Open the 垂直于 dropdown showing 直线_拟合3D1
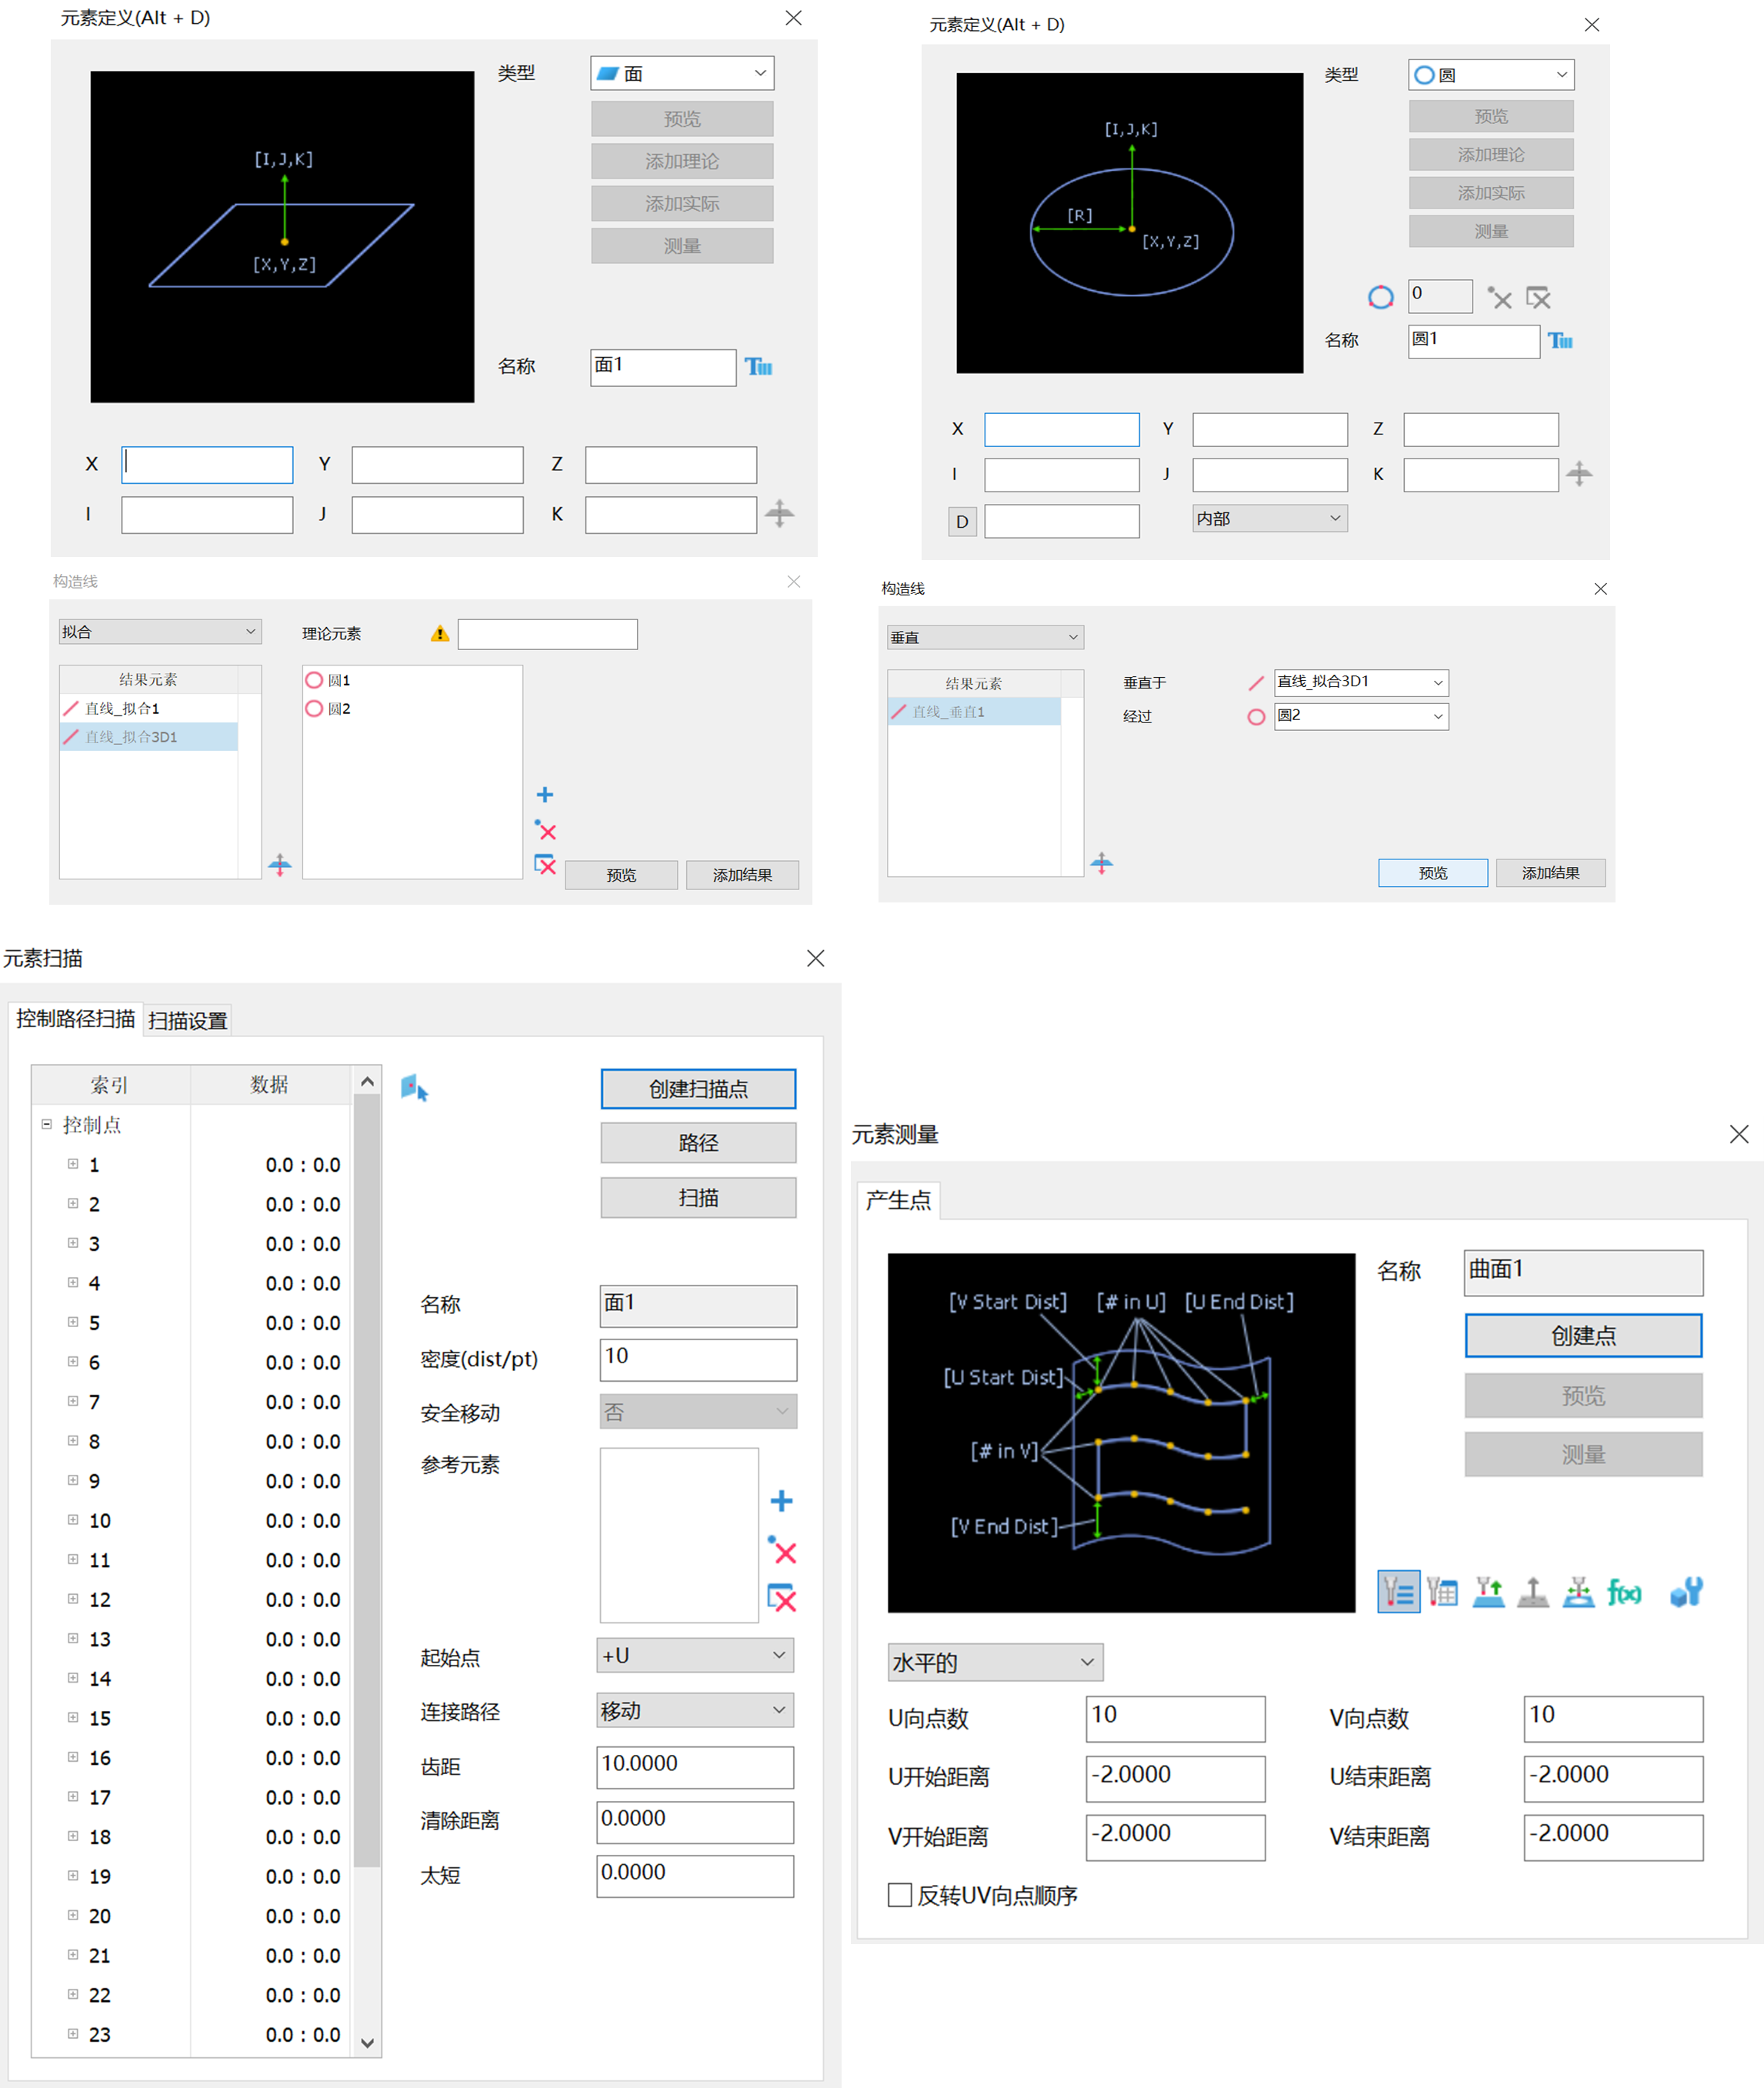This screenshot has width=1764, height=2088. 1361,682
